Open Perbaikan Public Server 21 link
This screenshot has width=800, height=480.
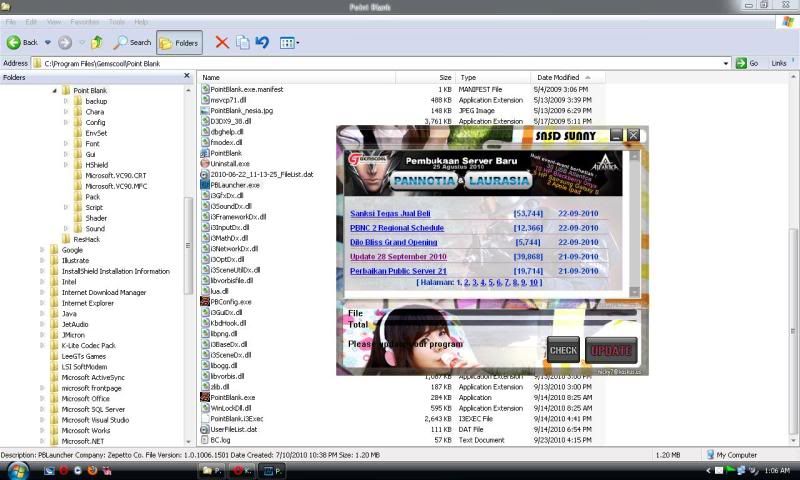pos(398,271)
